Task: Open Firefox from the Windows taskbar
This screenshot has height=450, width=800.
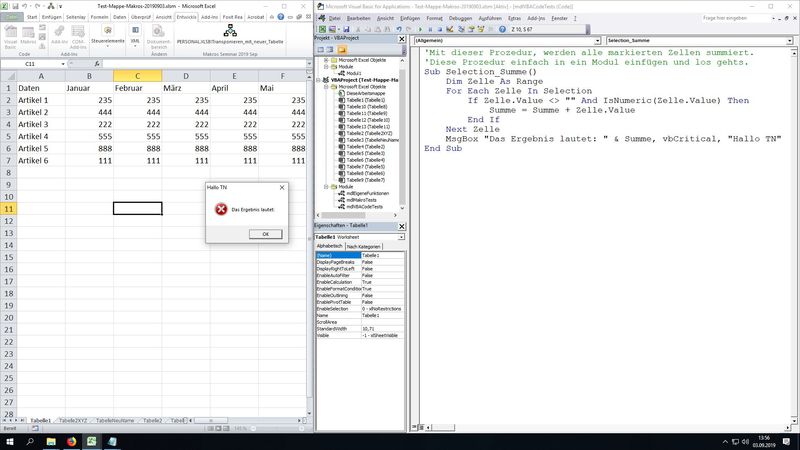Action: pyautogui.click(x=71, y=441)
